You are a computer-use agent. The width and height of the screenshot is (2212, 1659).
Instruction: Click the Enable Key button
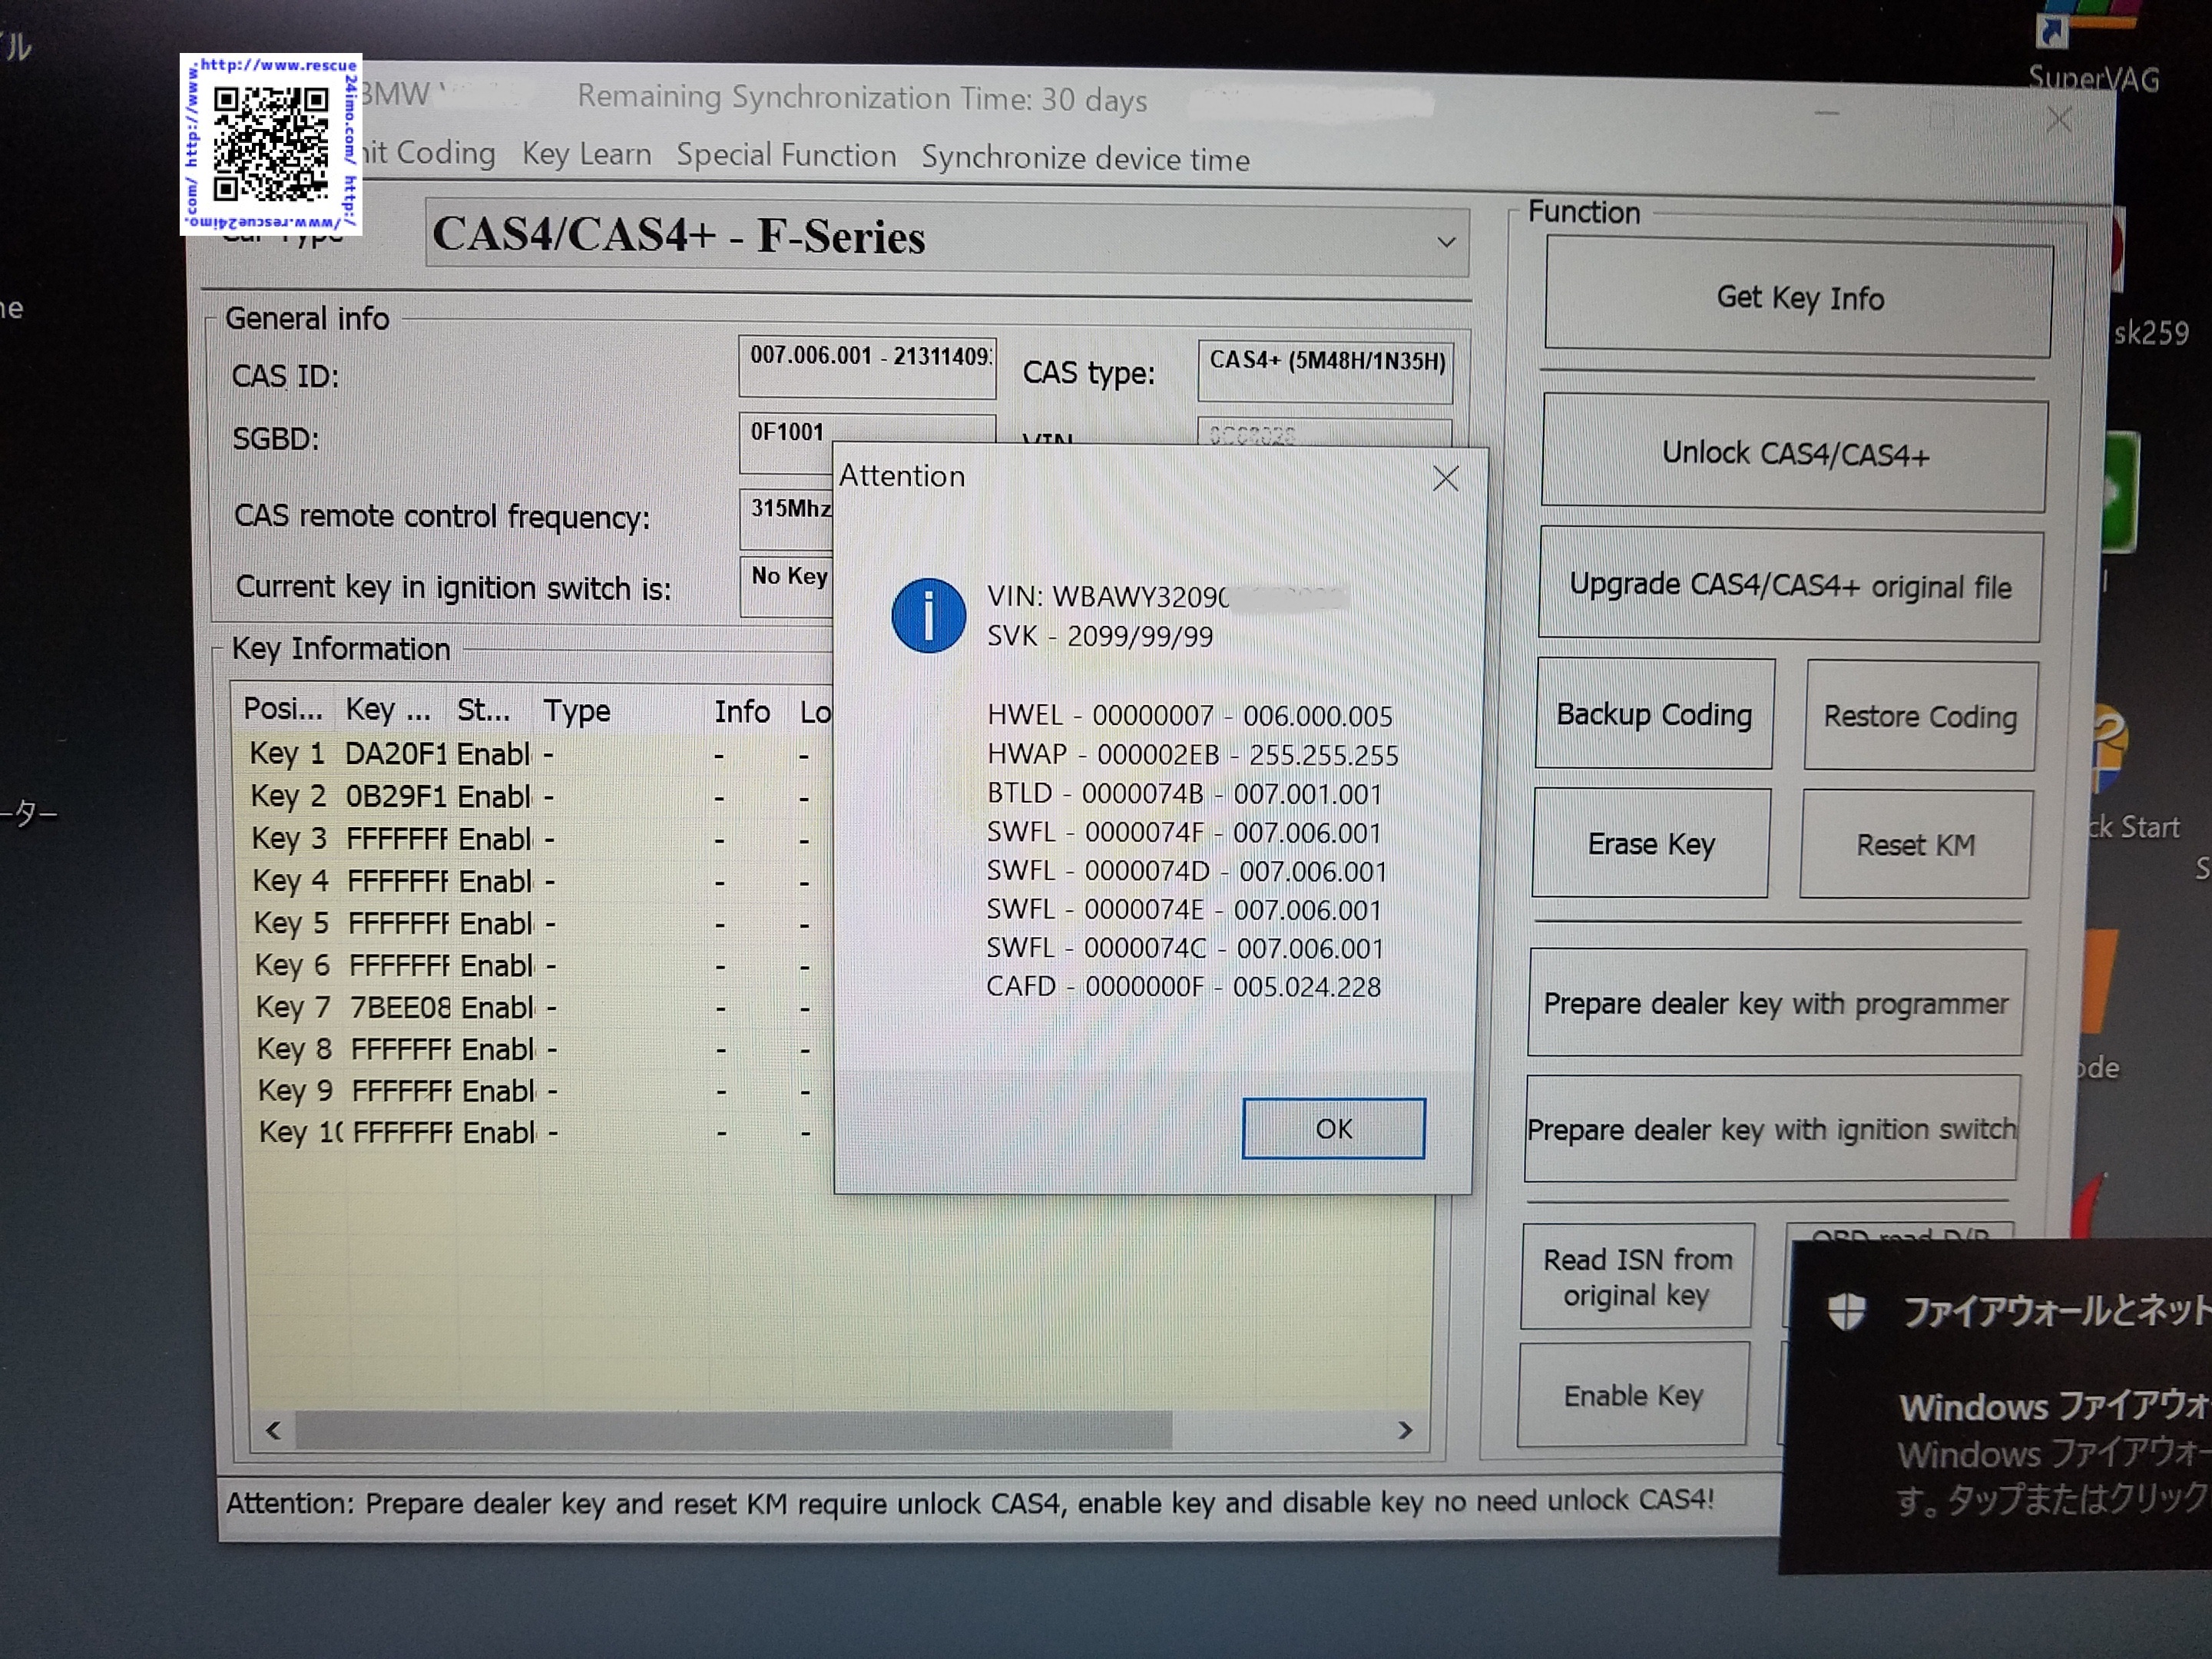[x=1633, y=1395]
